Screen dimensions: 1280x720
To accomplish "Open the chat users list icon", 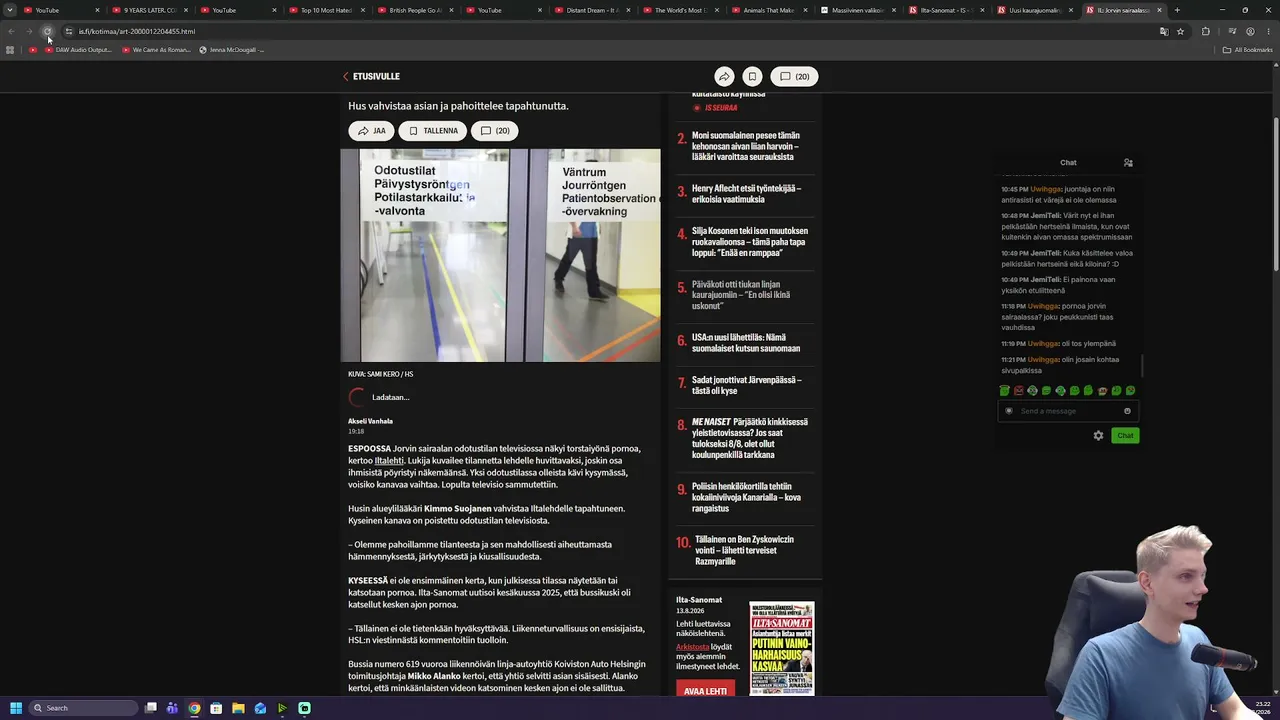I will coord(1128,162).
